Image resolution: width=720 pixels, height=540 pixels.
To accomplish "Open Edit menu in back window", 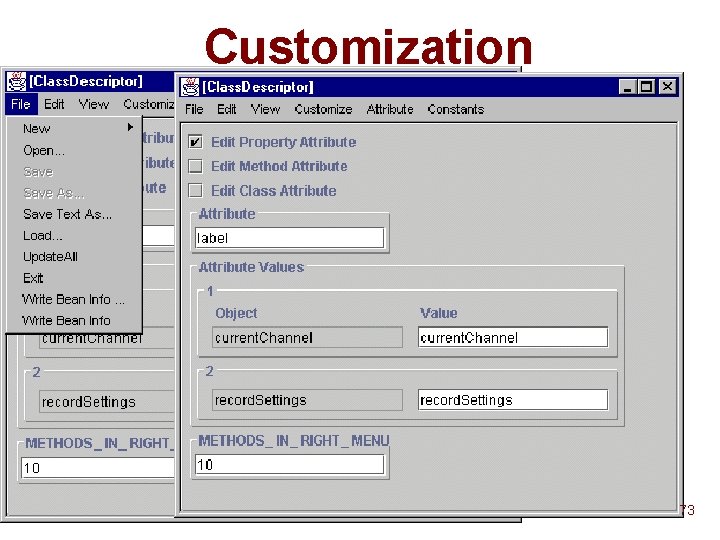I will (54, 104).
